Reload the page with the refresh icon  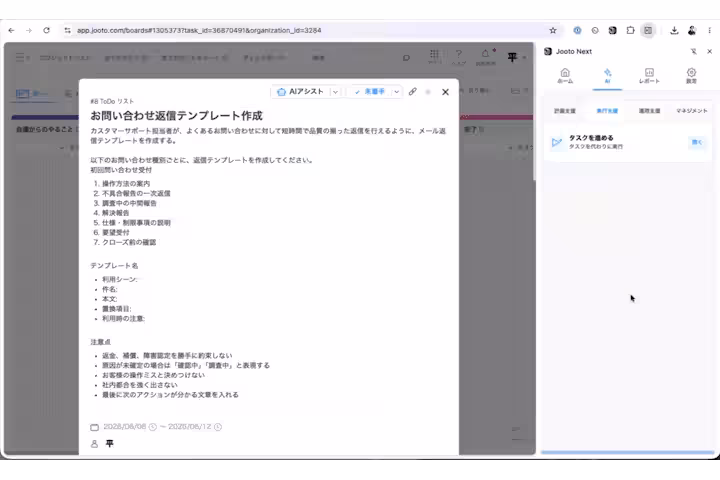pyautogui.click(x=46, y=30)
